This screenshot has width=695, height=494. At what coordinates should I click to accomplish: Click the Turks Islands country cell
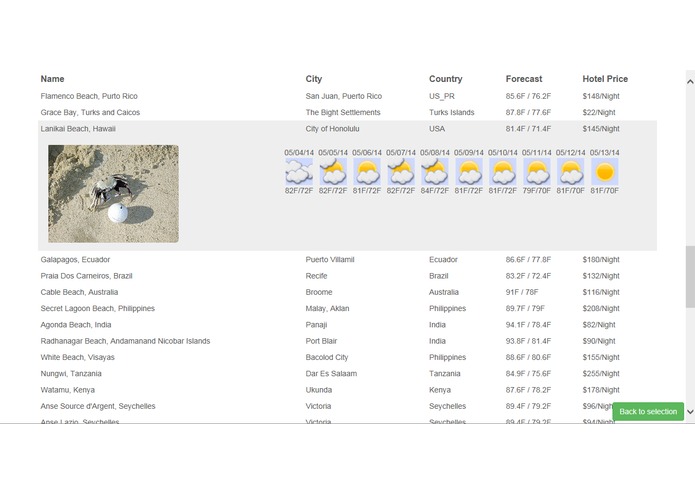click(x=451, y=113)
